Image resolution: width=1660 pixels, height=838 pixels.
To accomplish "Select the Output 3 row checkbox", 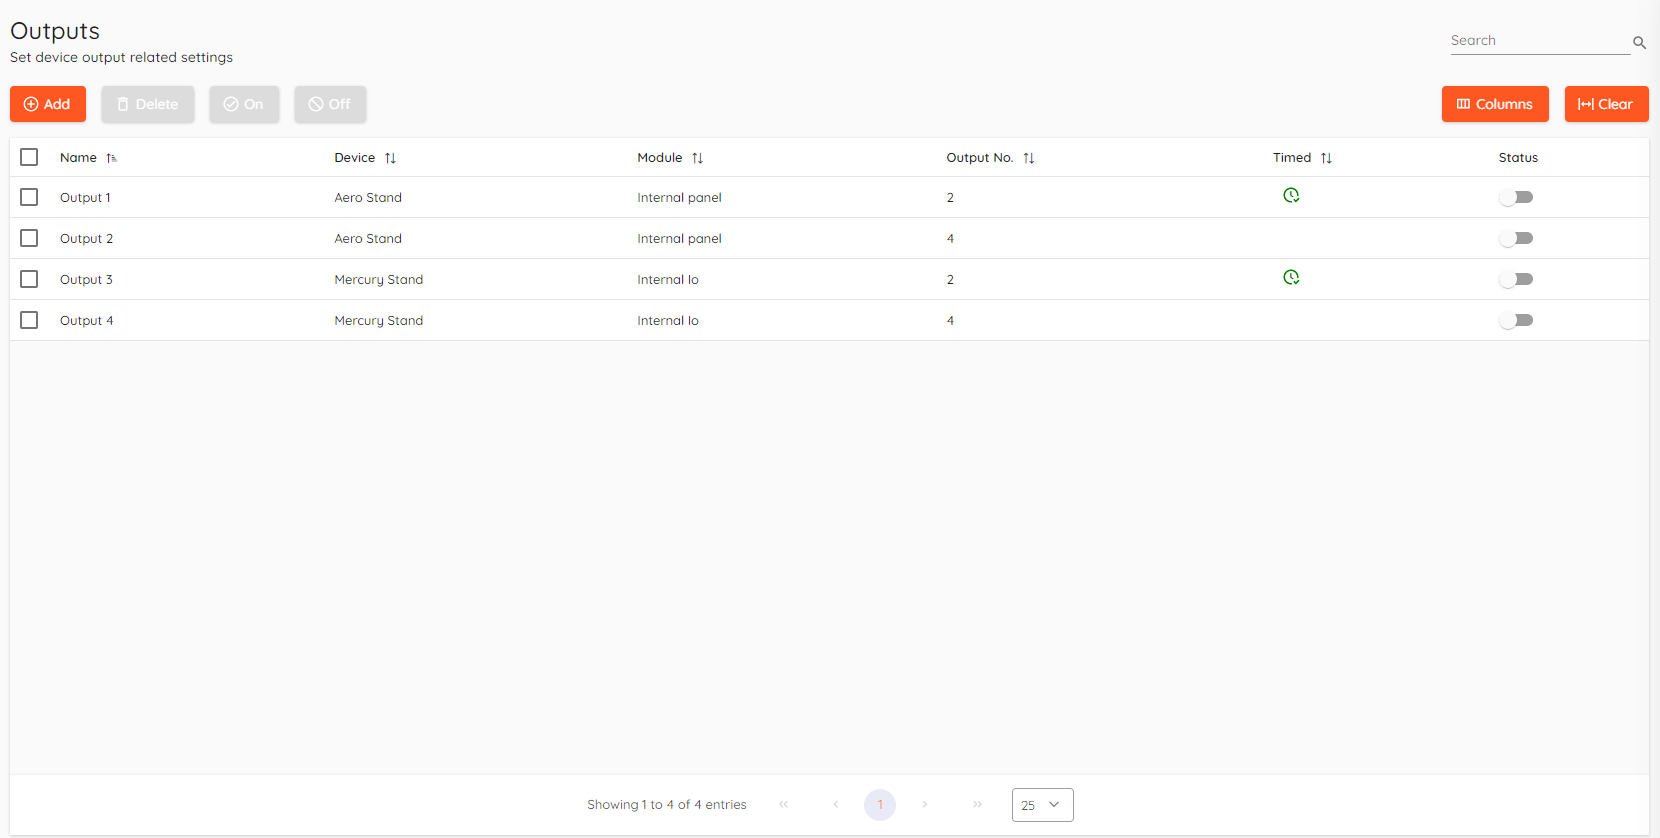I will pos(29,279).
